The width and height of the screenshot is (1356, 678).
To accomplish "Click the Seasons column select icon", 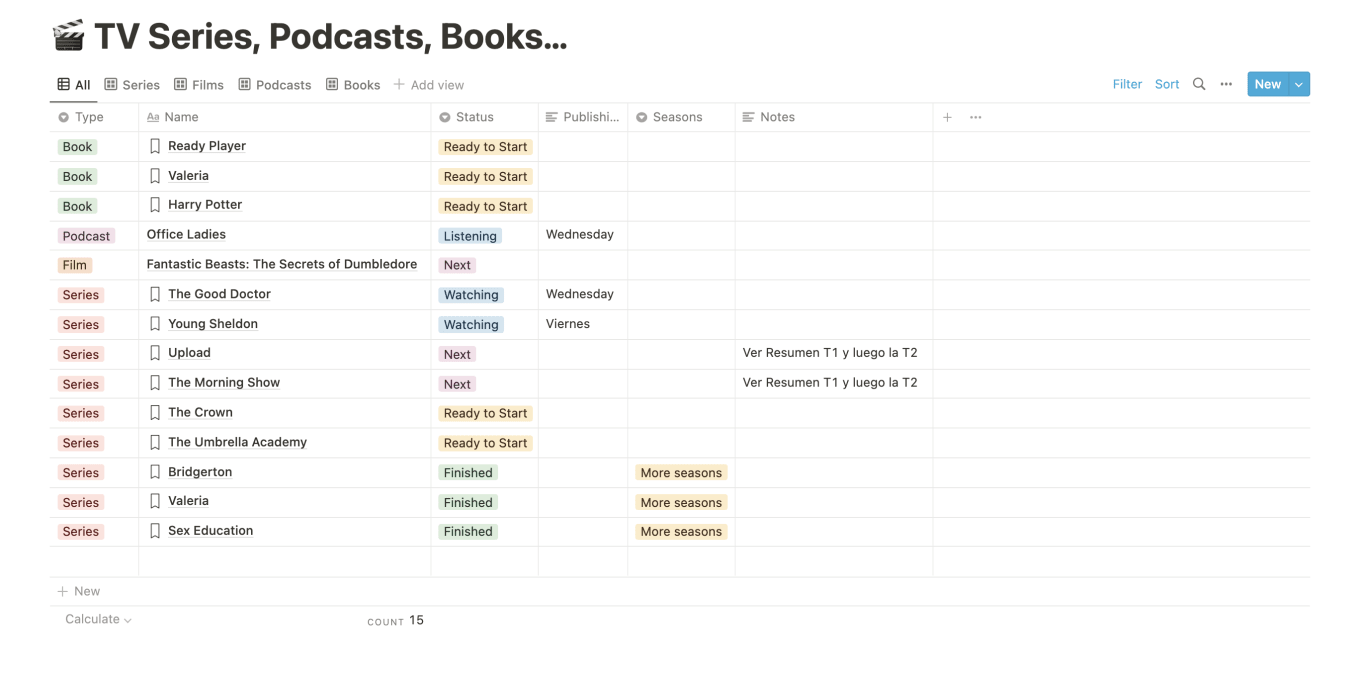I will (642, 117).
